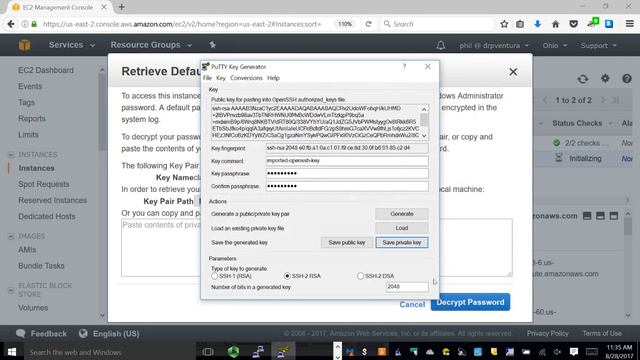Open the phil @ drpventura account dropdown
Viewport: 640px width, 360px height.
tap(494, 45)
